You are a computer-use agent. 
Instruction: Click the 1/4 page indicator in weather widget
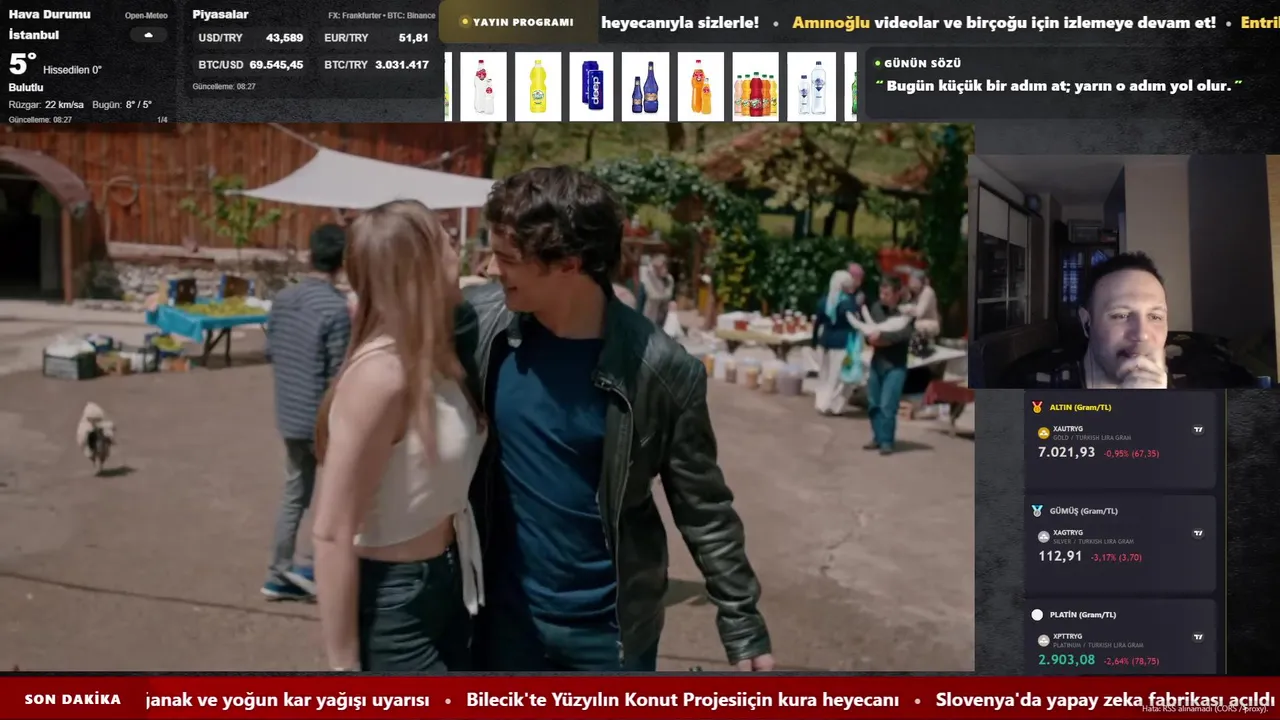click(162, 120)
